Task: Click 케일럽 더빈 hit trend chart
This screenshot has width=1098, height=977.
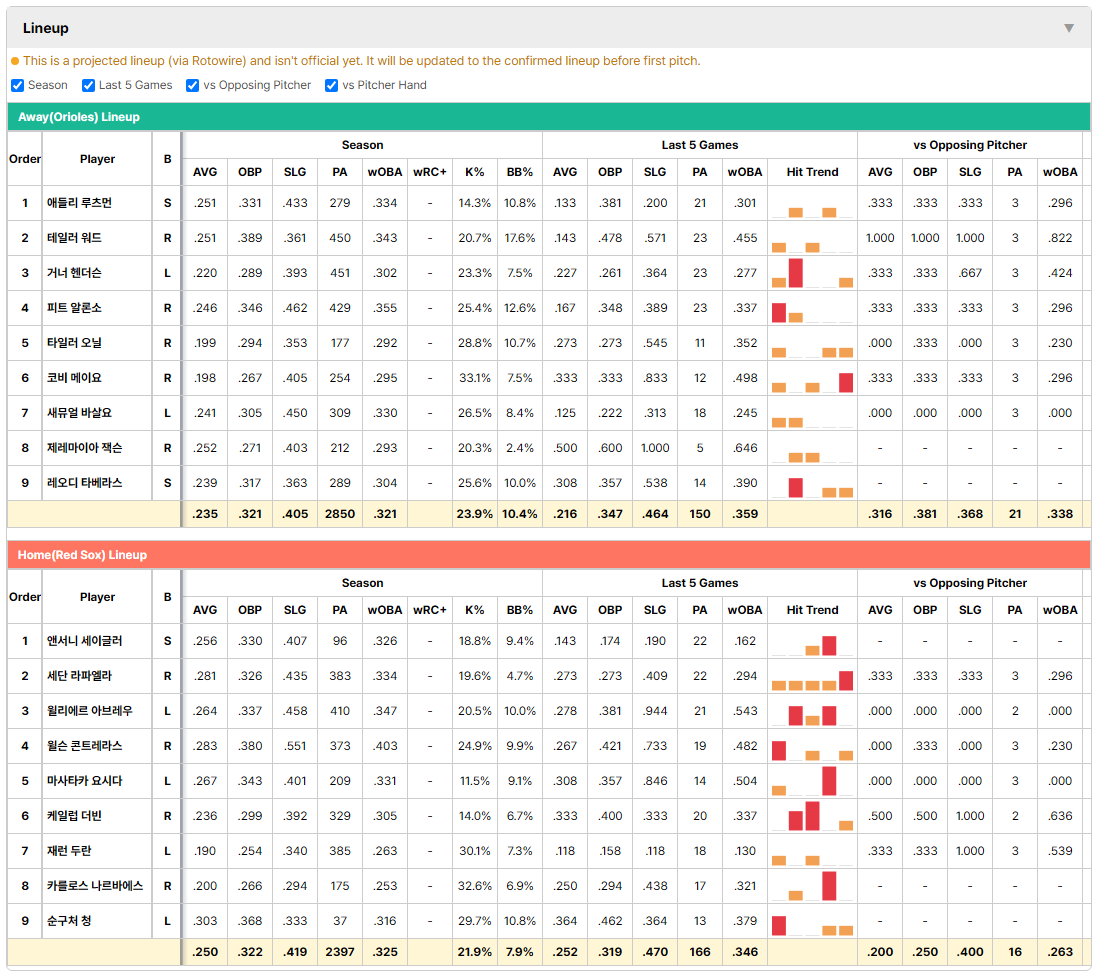Action: coord(812,816)
